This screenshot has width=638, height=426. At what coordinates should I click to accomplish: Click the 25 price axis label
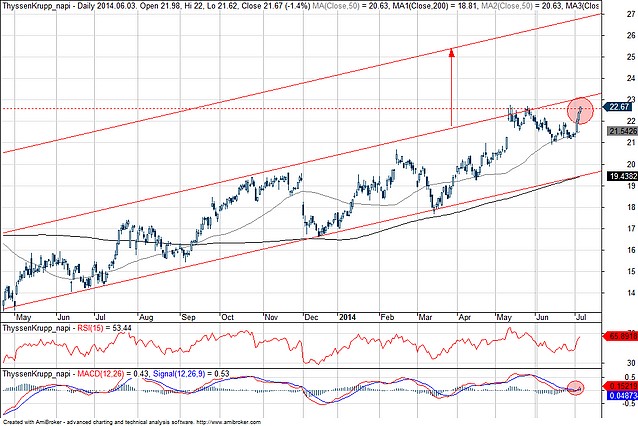pos(631,57)
